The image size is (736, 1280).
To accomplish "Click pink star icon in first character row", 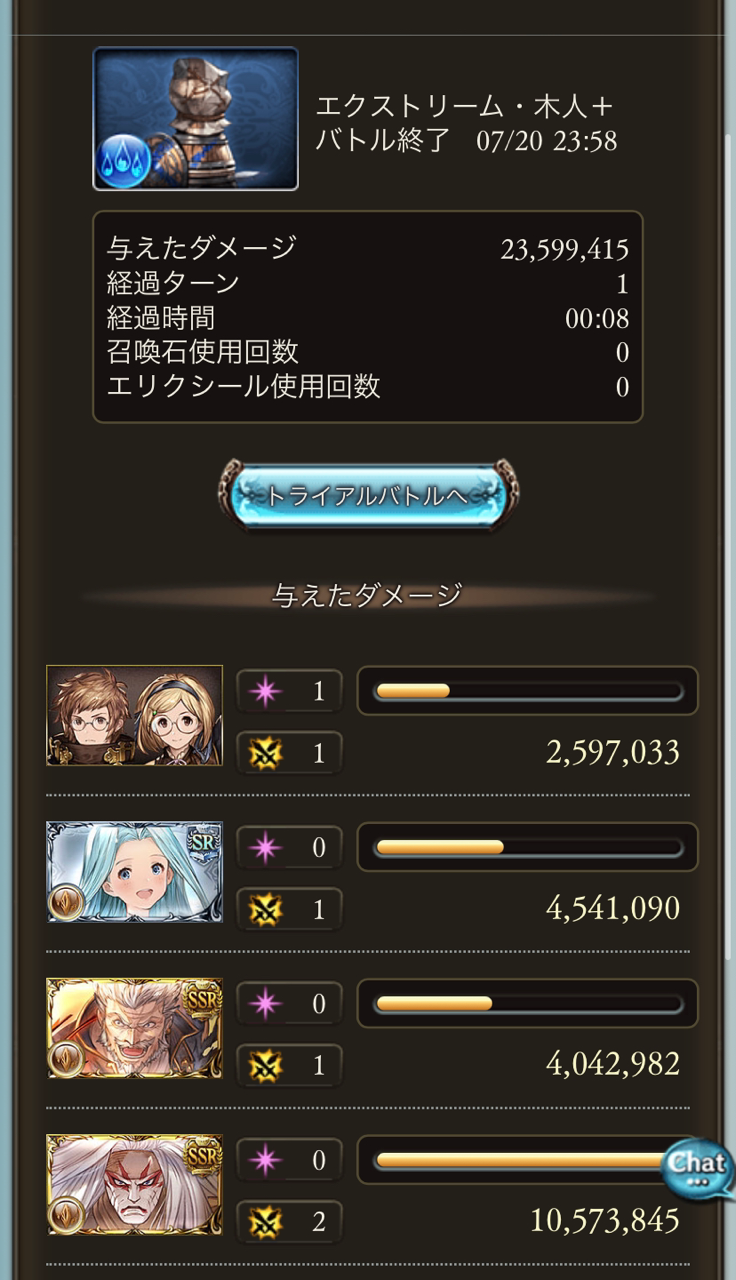I will point(265,691).
